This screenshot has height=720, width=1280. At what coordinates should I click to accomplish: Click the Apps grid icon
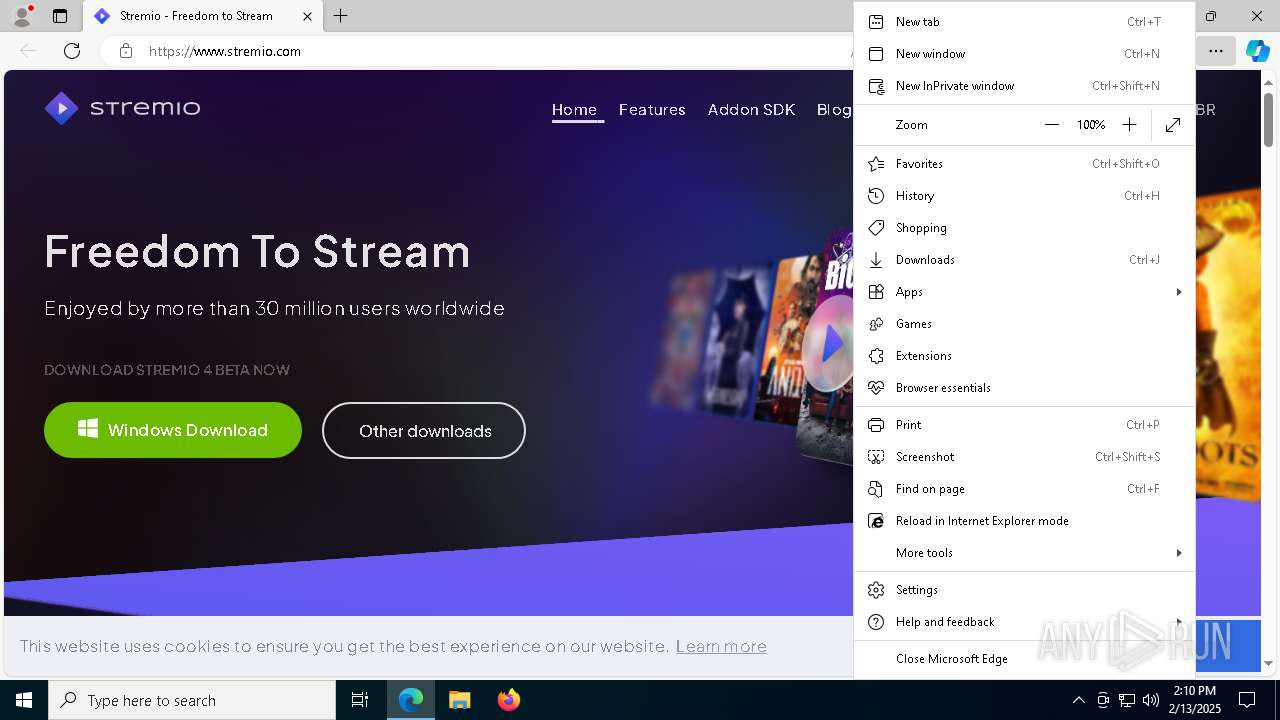pos(876,292)
